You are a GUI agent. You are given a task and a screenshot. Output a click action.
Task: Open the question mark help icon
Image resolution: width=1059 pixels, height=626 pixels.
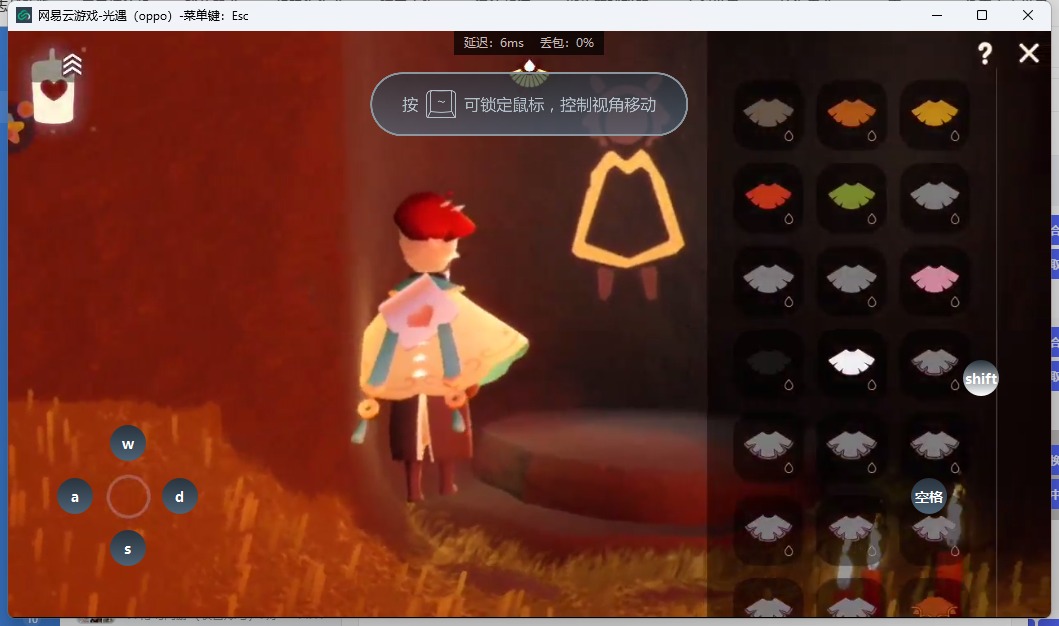[985, 54]
